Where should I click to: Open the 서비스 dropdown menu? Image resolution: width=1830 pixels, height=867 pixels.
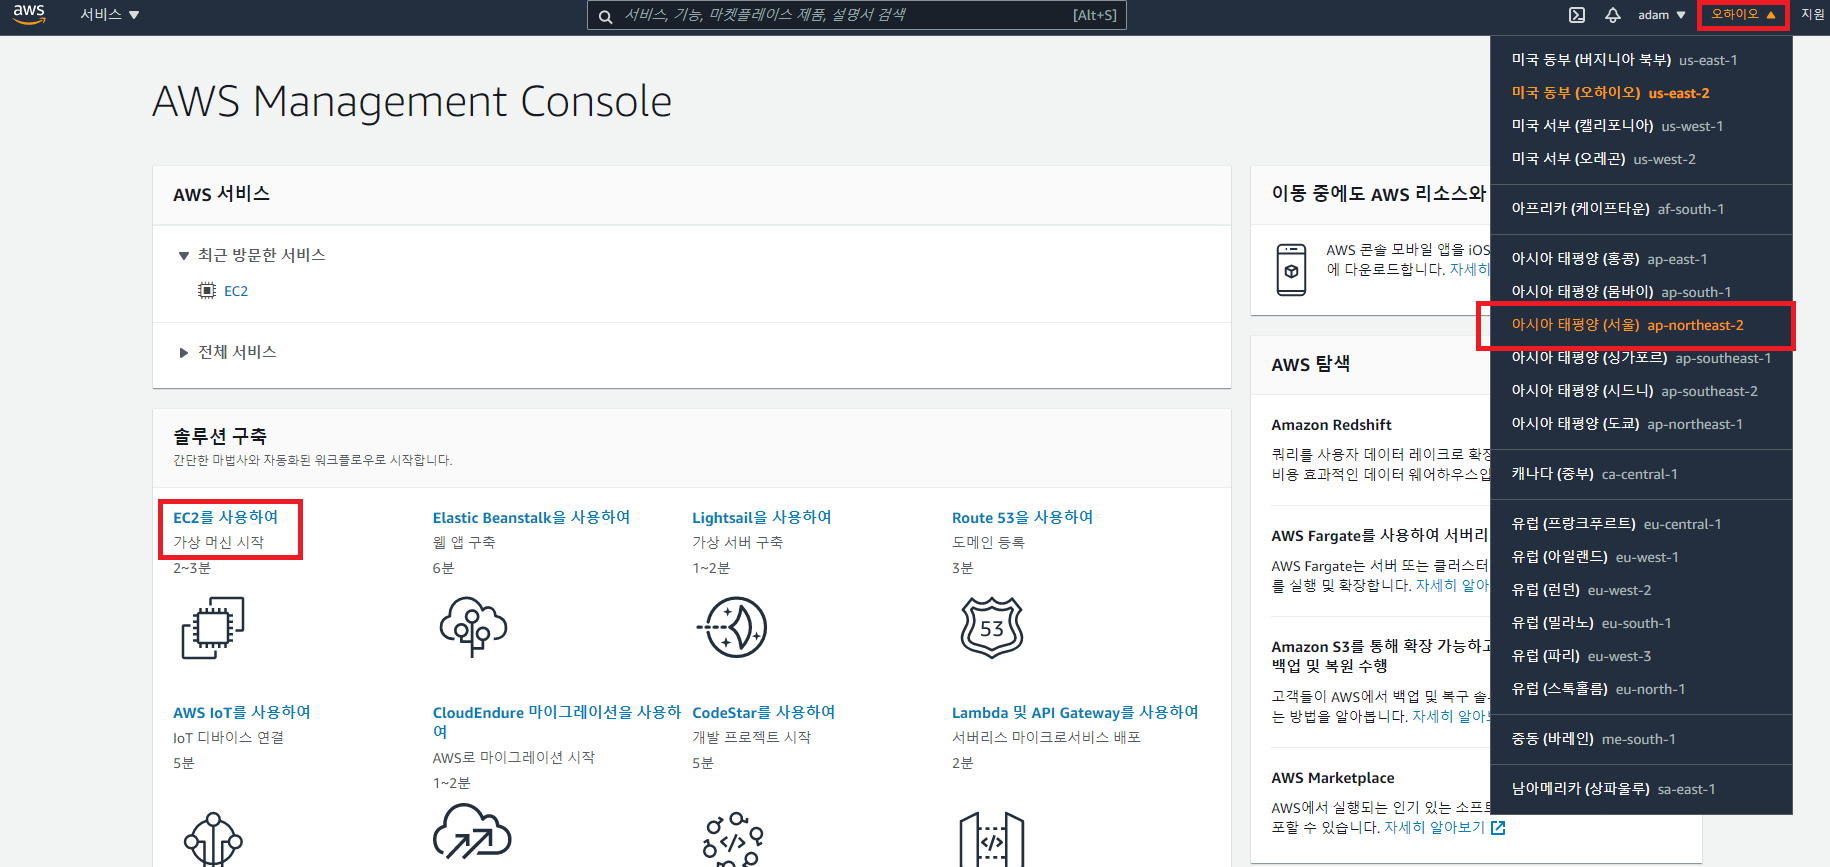[110, 15]
